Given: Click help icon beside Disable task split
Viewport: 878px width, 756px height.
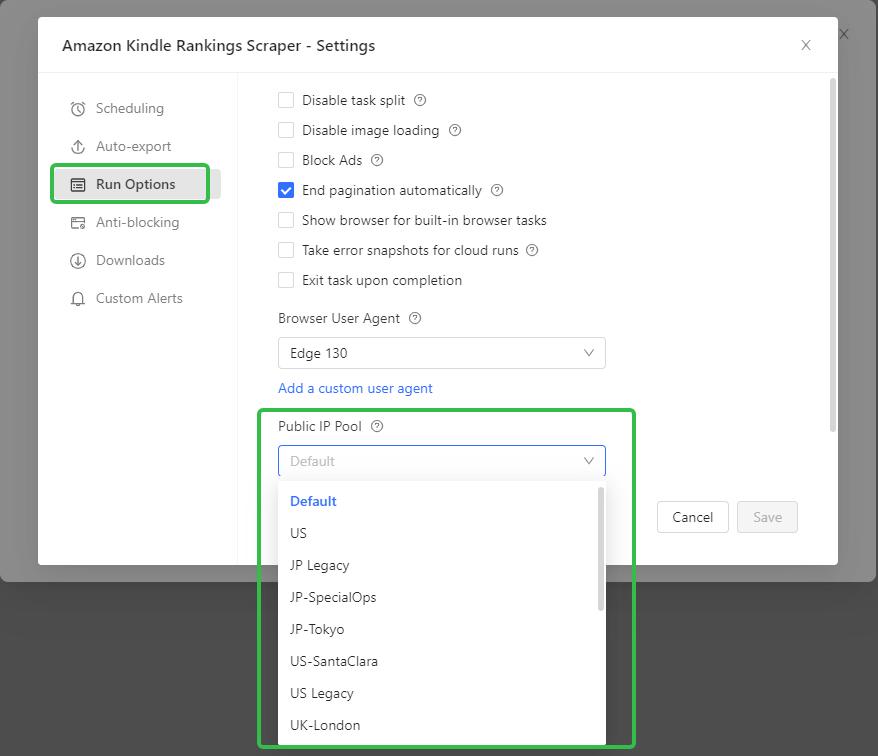Looking at the screenshot, I should coord(420,100).
